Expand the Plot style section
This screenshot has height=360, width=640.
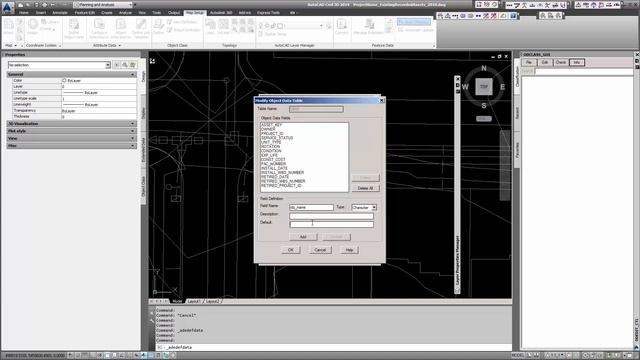[71, 131]
